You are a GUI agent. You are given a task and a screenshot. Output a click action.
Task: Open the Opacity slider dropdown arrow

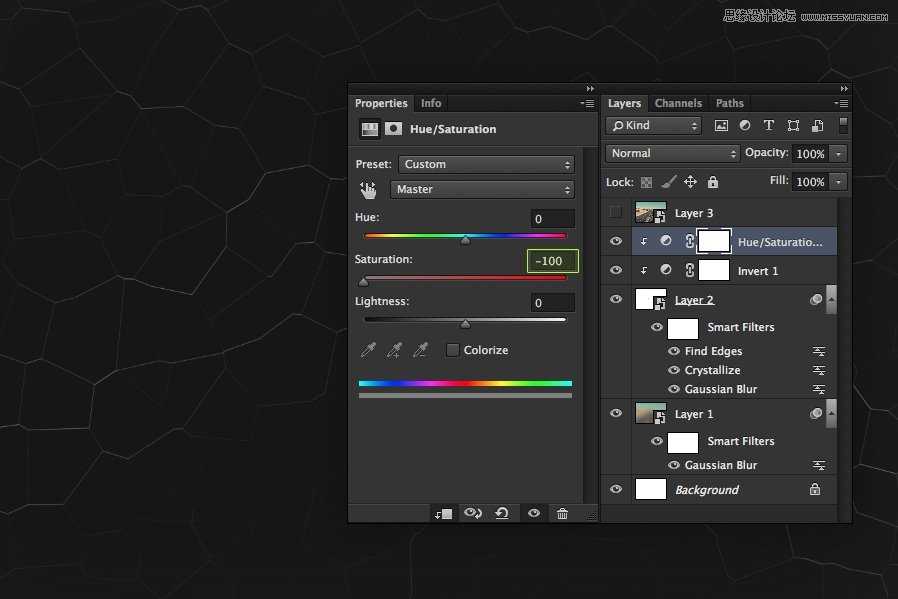838,153
